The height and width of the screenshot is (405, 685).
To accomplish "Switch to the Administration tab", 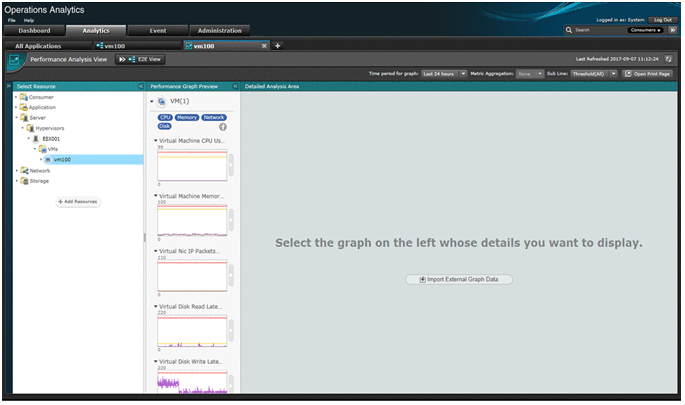I will (220, 31).
